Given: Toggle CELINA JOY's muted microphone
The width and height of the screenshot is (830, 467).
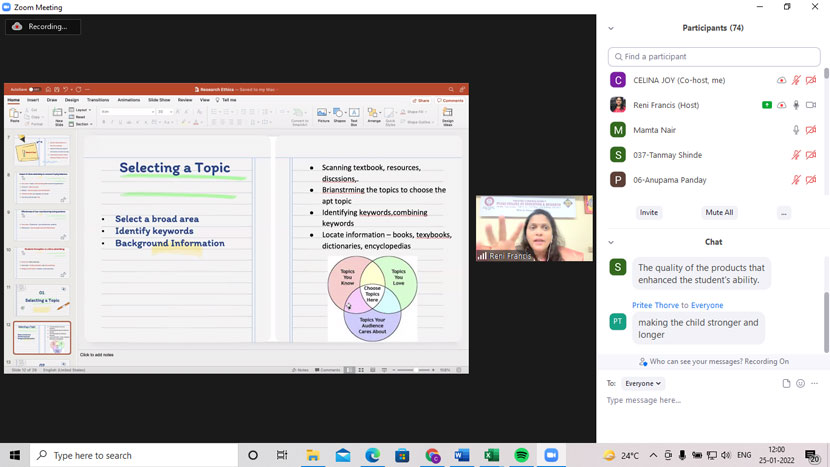Looking at the screenshot, I should point(796,80).
